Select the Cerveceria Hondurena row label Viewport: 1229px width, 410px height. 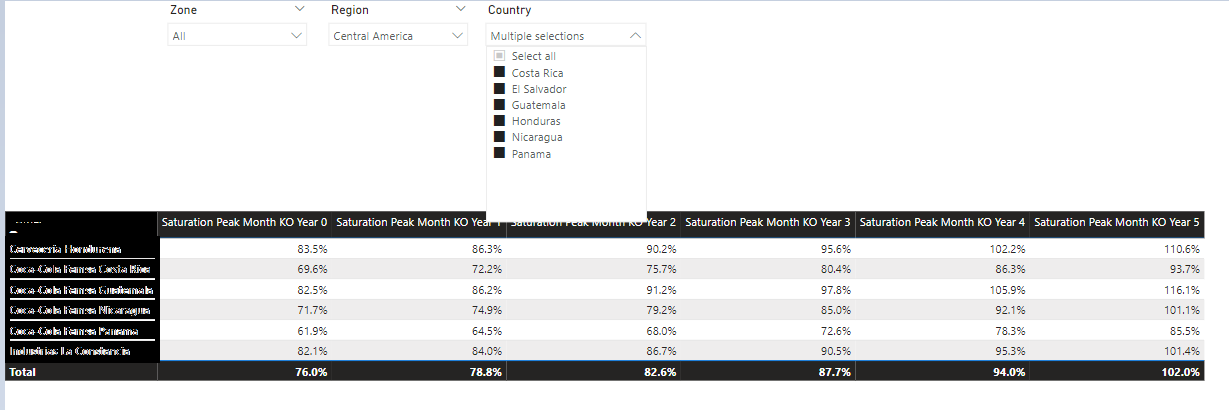coord(65,248)
